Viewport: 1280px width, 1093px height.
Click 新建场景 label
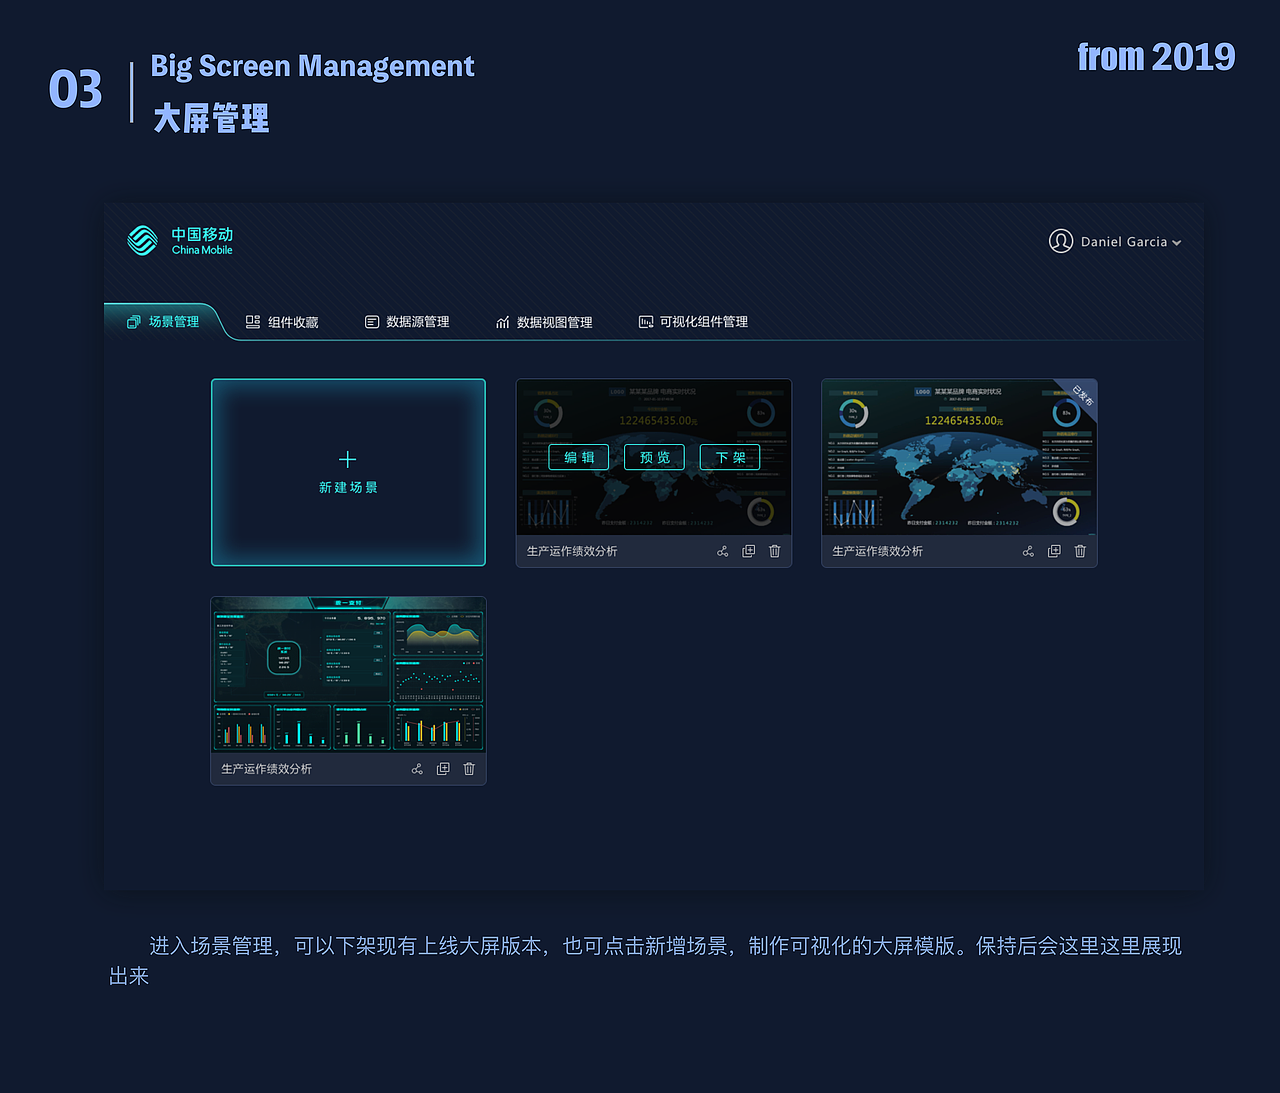(348, 488)
